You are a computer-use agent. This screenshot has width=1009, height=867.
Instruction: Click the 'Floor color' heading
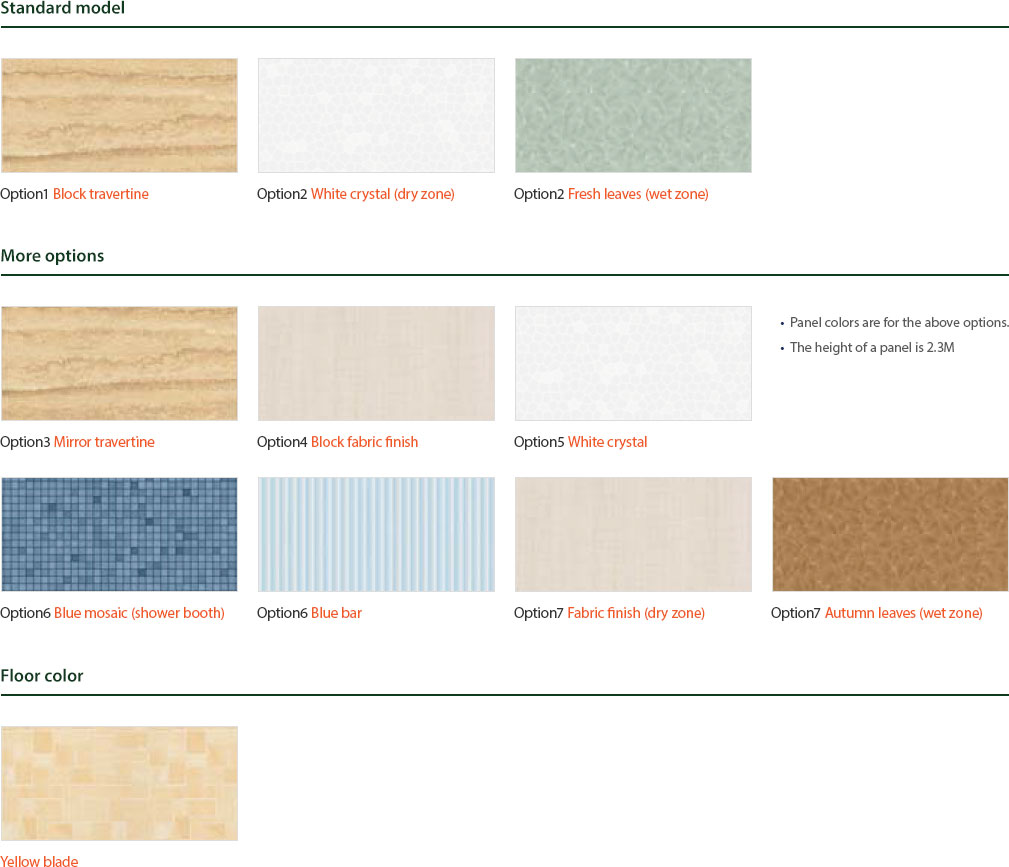(42, 675)
